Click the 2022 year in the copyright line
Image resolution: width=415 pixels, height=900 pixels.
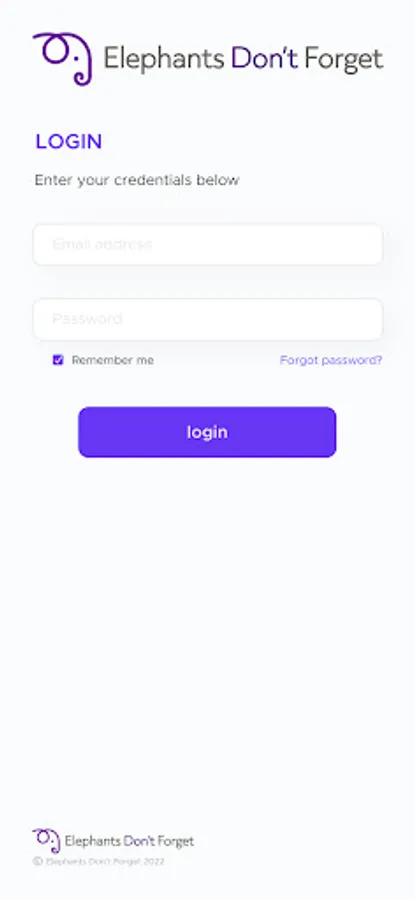(154, 862)
